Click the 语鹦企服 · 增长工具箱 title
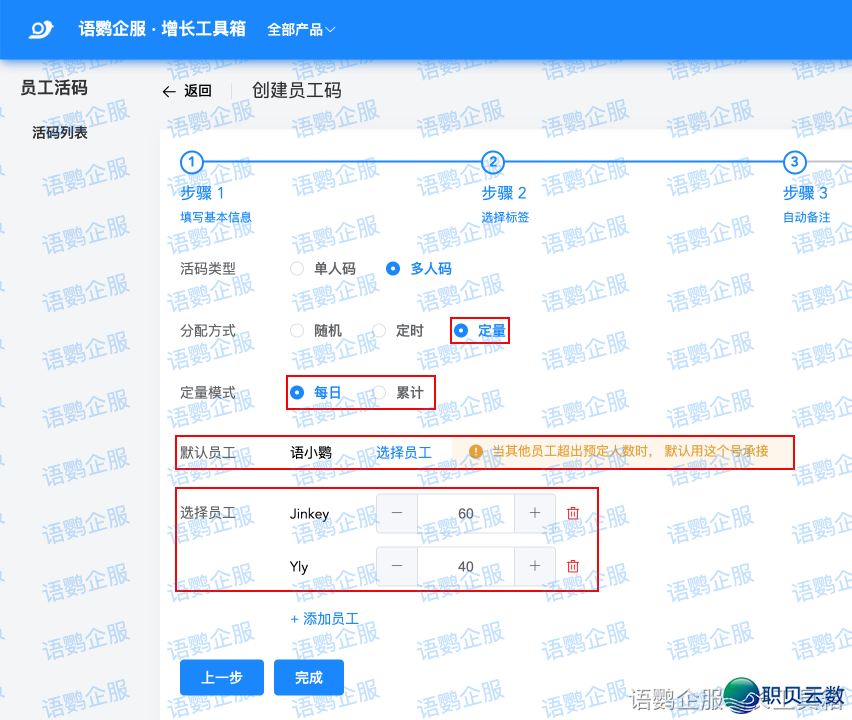 [x=162, y=29]
